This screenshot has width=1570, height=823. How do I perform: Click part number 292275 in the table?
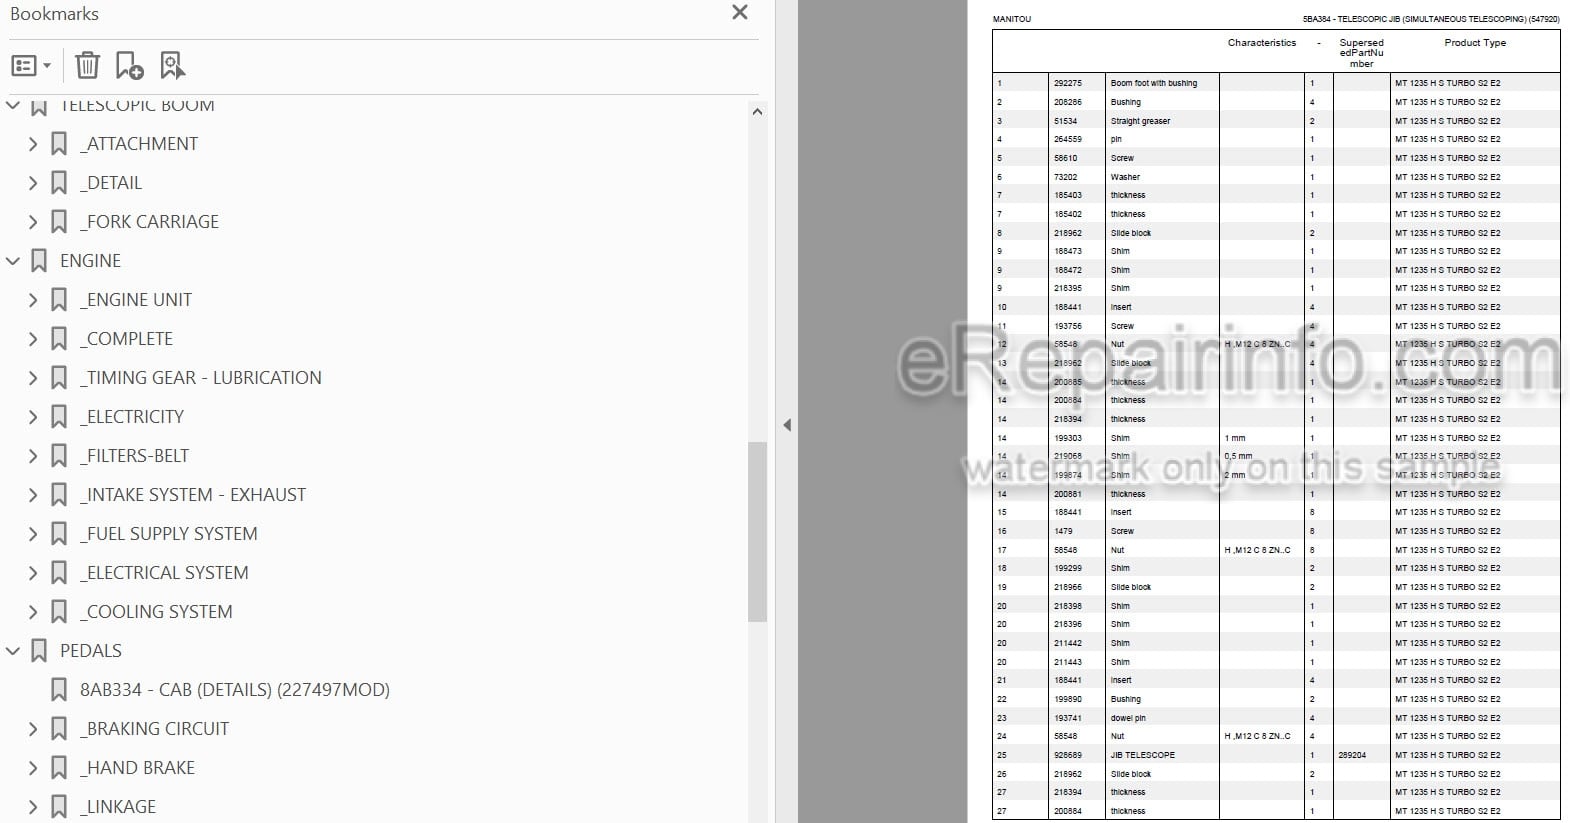click(x=1067, y=83)
